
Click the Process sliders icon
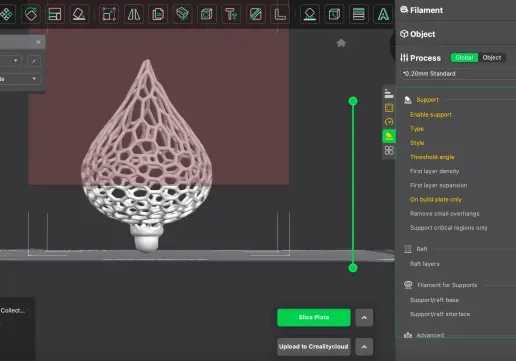[x=404, y=58]
